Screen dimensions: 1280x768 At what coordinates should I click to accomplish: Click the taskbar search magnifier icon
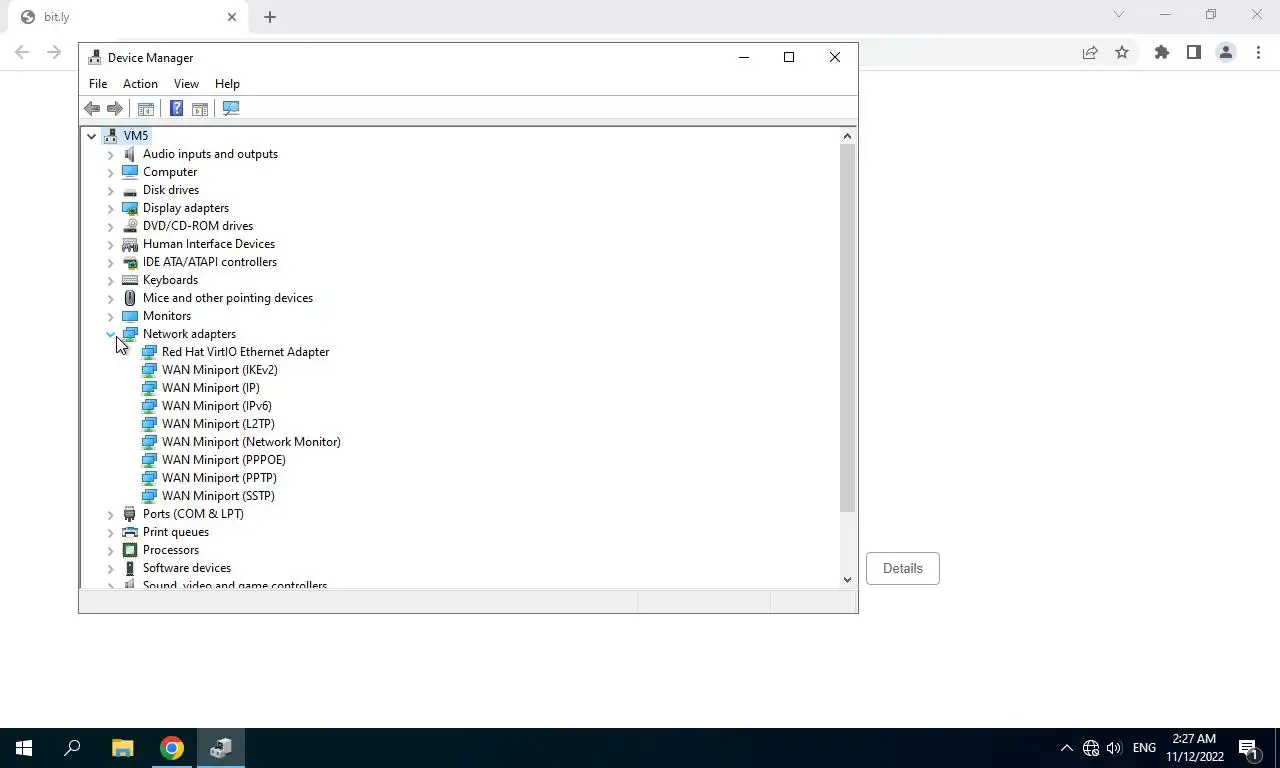[x=72, y=748]
